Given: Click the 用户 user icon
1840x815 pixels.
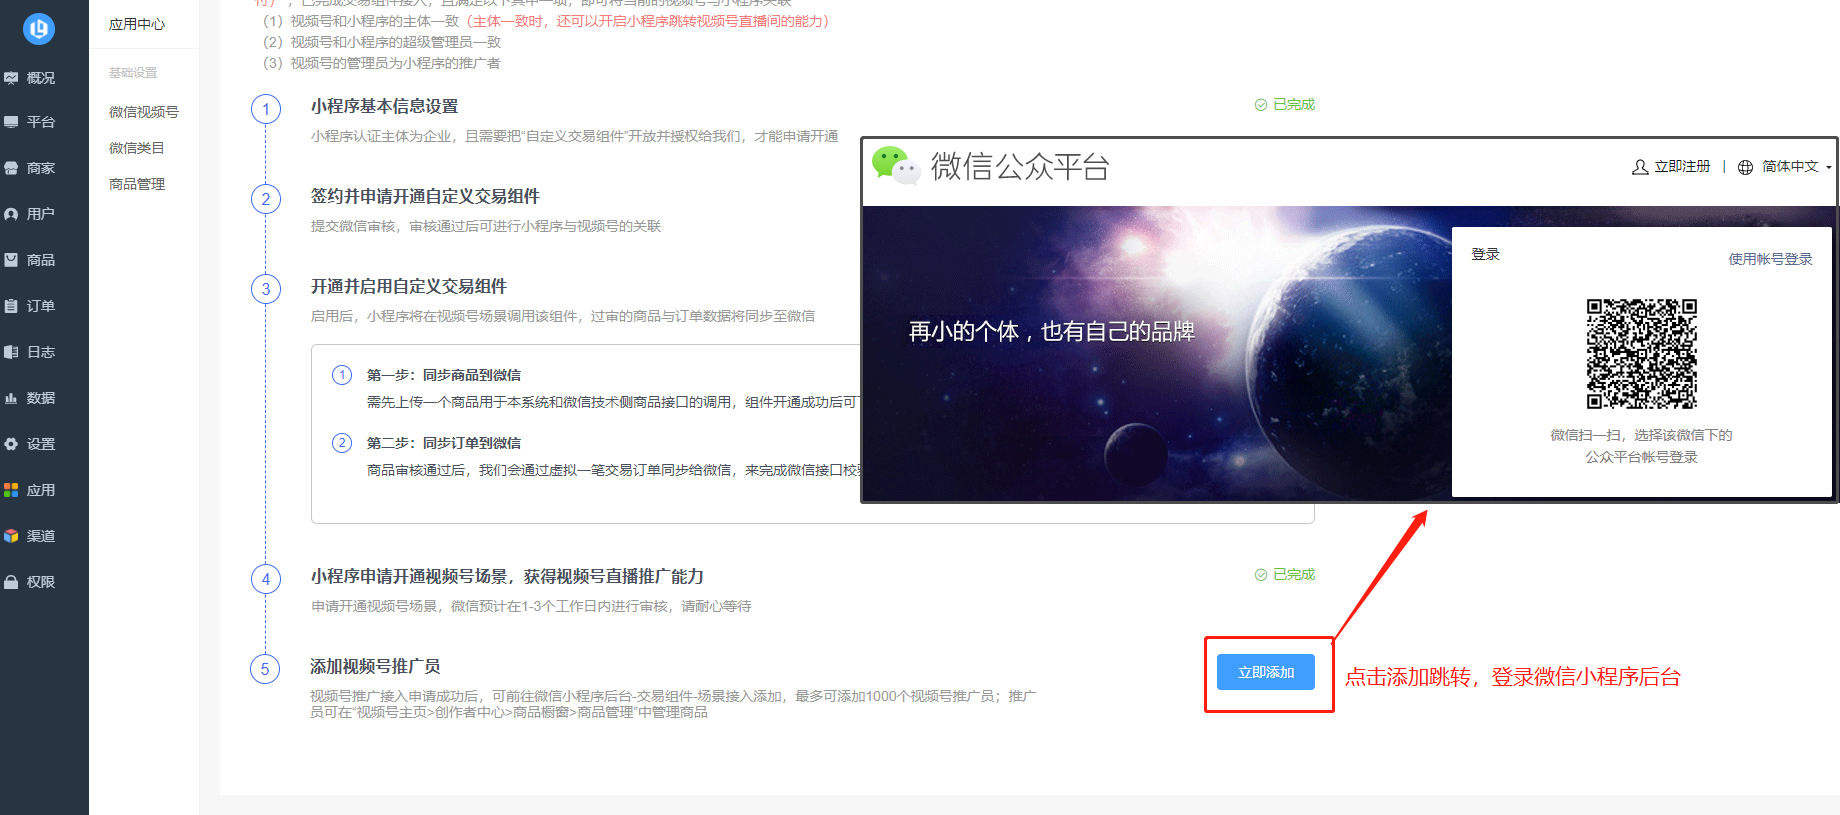Looking at the screenshot, I should pyautogui.click(x=11, y=214).
